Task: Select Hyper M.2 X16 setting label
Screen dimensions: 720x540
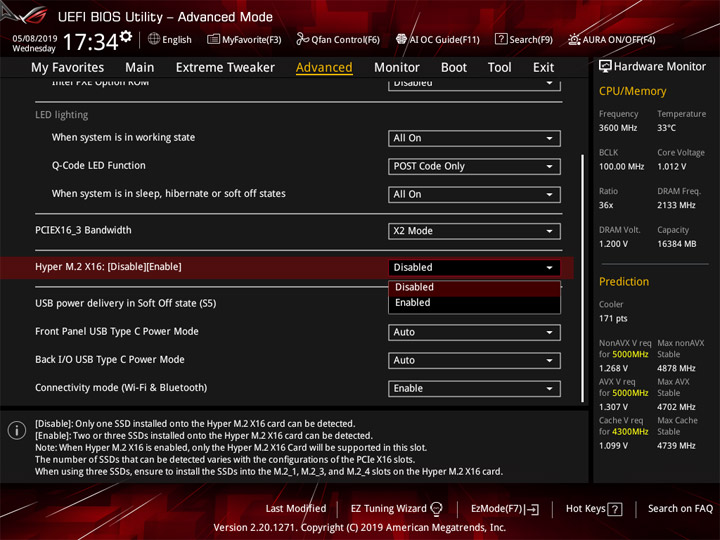Action: [x=108, y=267]
